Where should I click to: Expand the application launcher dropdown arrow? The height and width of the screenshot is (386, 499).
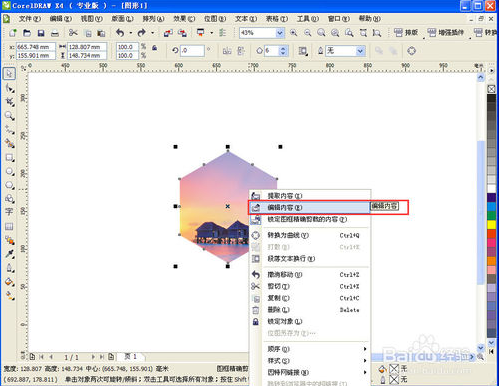pyautogui.click(x=211, y=33)
